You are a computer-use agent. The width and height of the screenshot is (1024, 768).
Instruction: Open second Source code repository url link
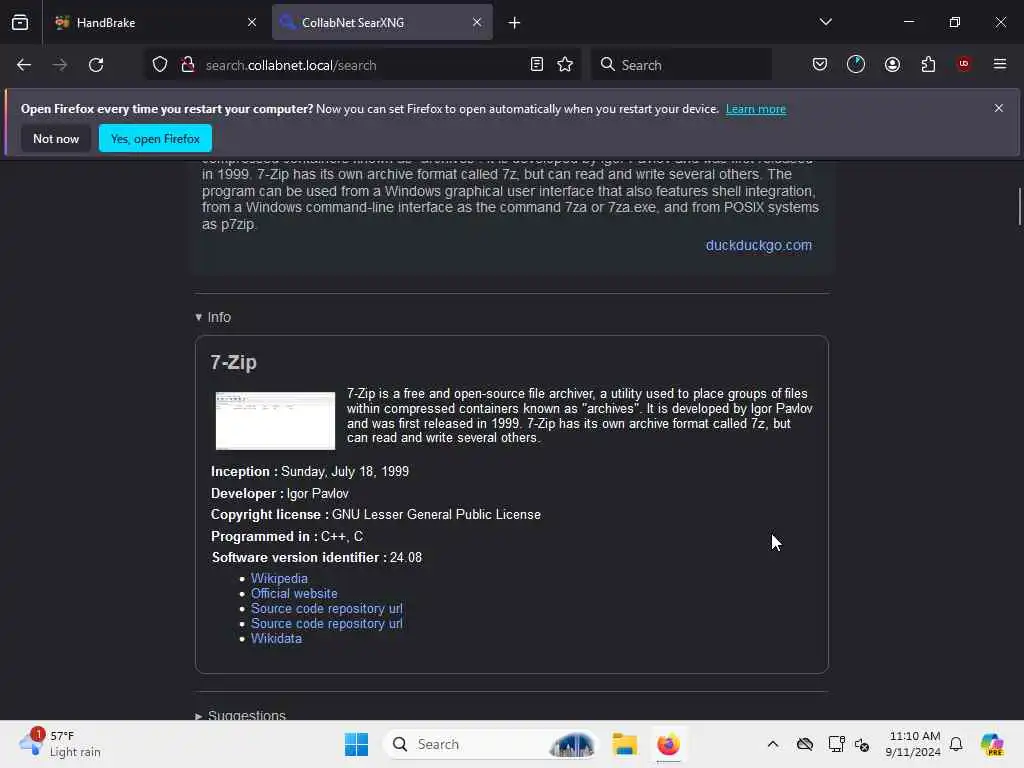[327, 623]
